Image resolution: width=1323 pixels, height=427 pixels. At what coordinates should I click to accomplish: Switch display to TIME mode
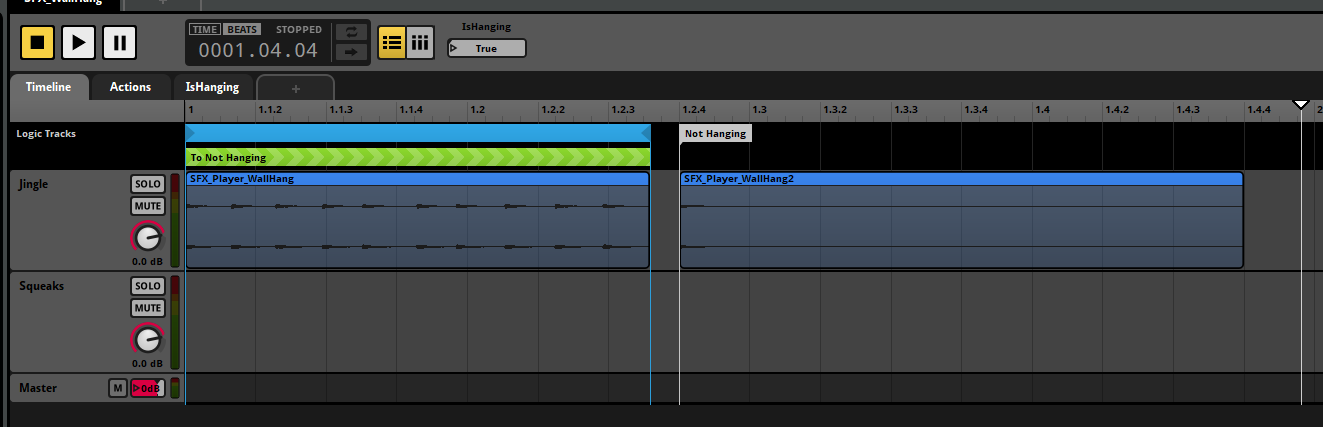pos(204,30)
